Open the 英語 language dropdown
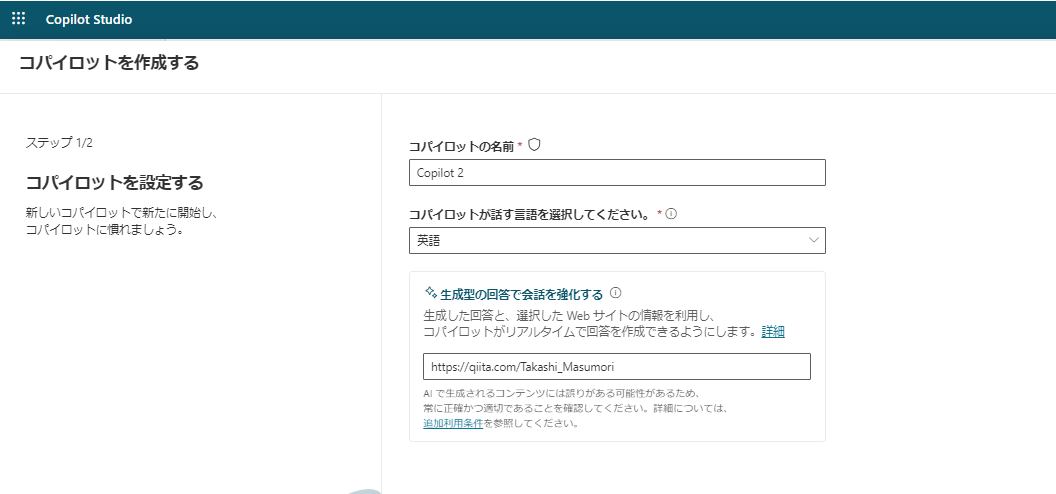The height and width of the screenshot is (494, 1056). (x=617, y=240)
